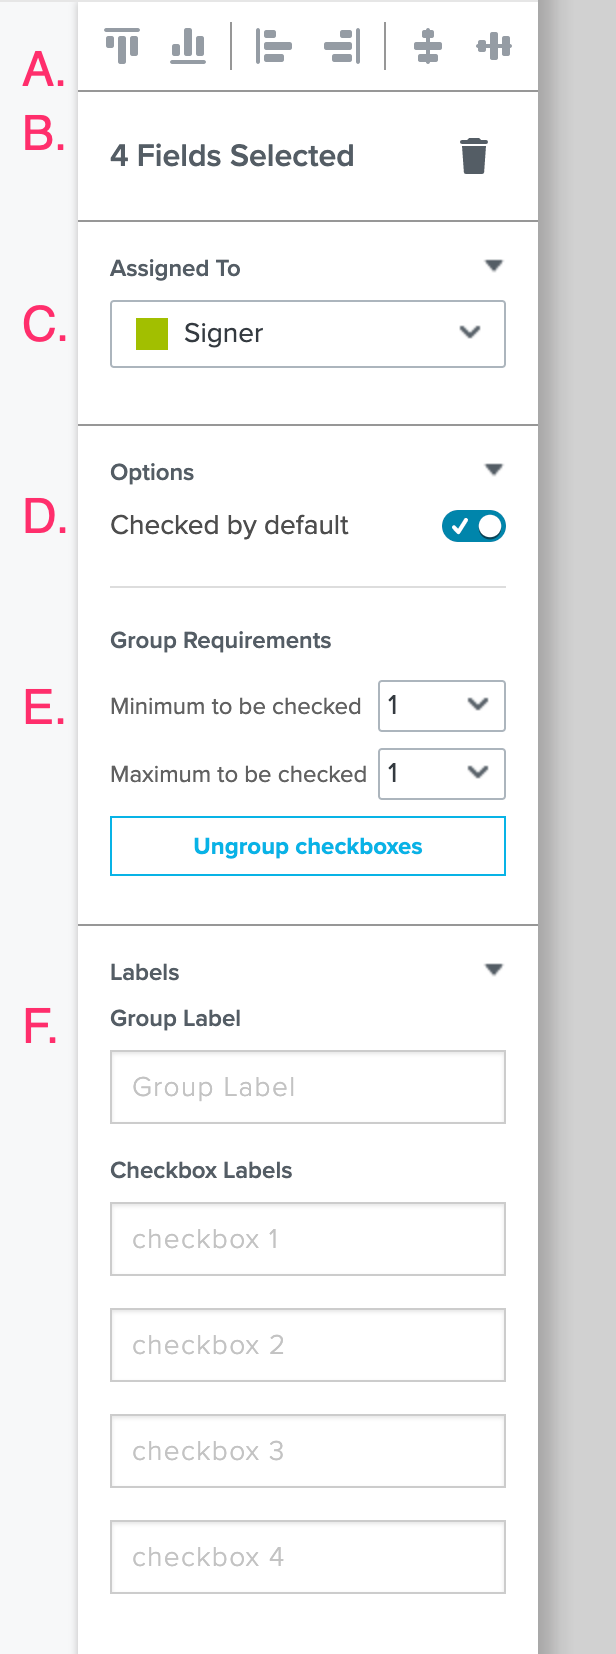The height and width of the screenshot is (1654, 616).
Task: Click the Group Label input field
Action: (307, 1087)
